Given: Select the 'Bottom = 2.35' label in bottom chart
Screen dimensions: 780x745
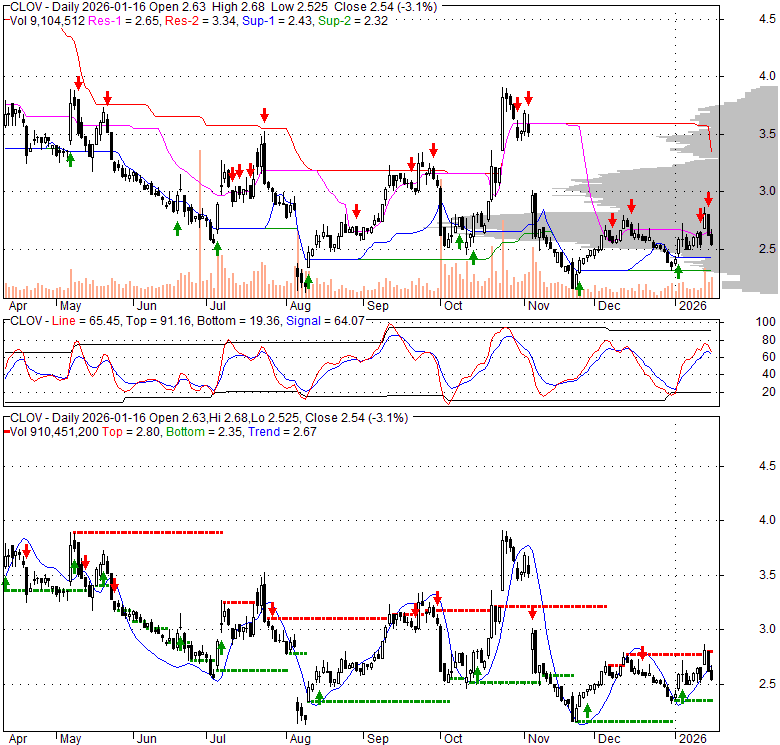Looking at the screenshot, I should pos(204,432).
